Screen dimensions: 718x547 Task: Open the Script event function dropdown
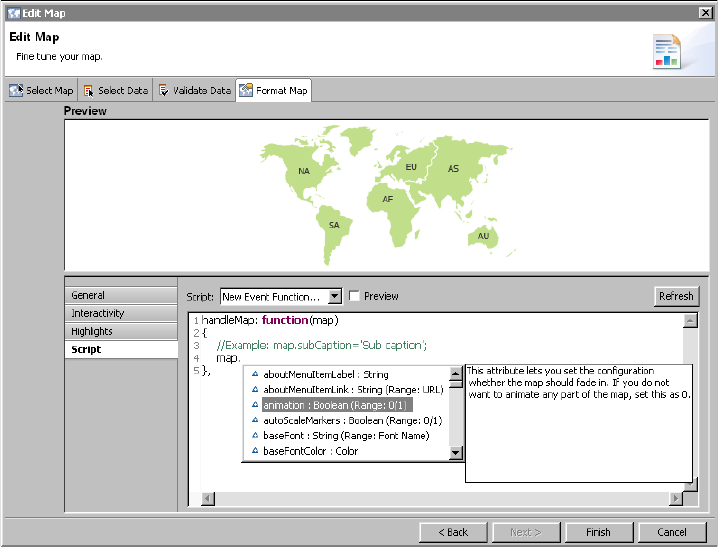334,297
